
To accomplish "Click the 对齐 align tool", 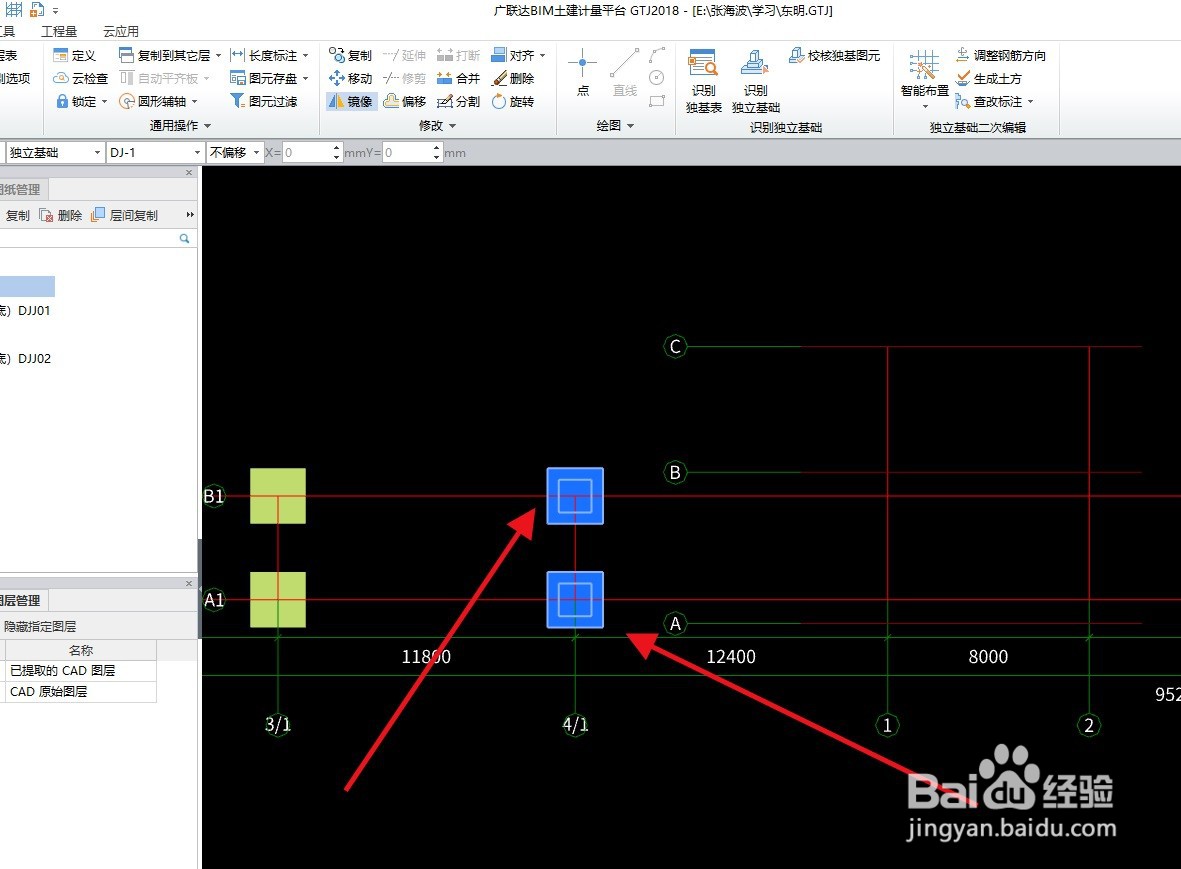I will click(513, 56).
